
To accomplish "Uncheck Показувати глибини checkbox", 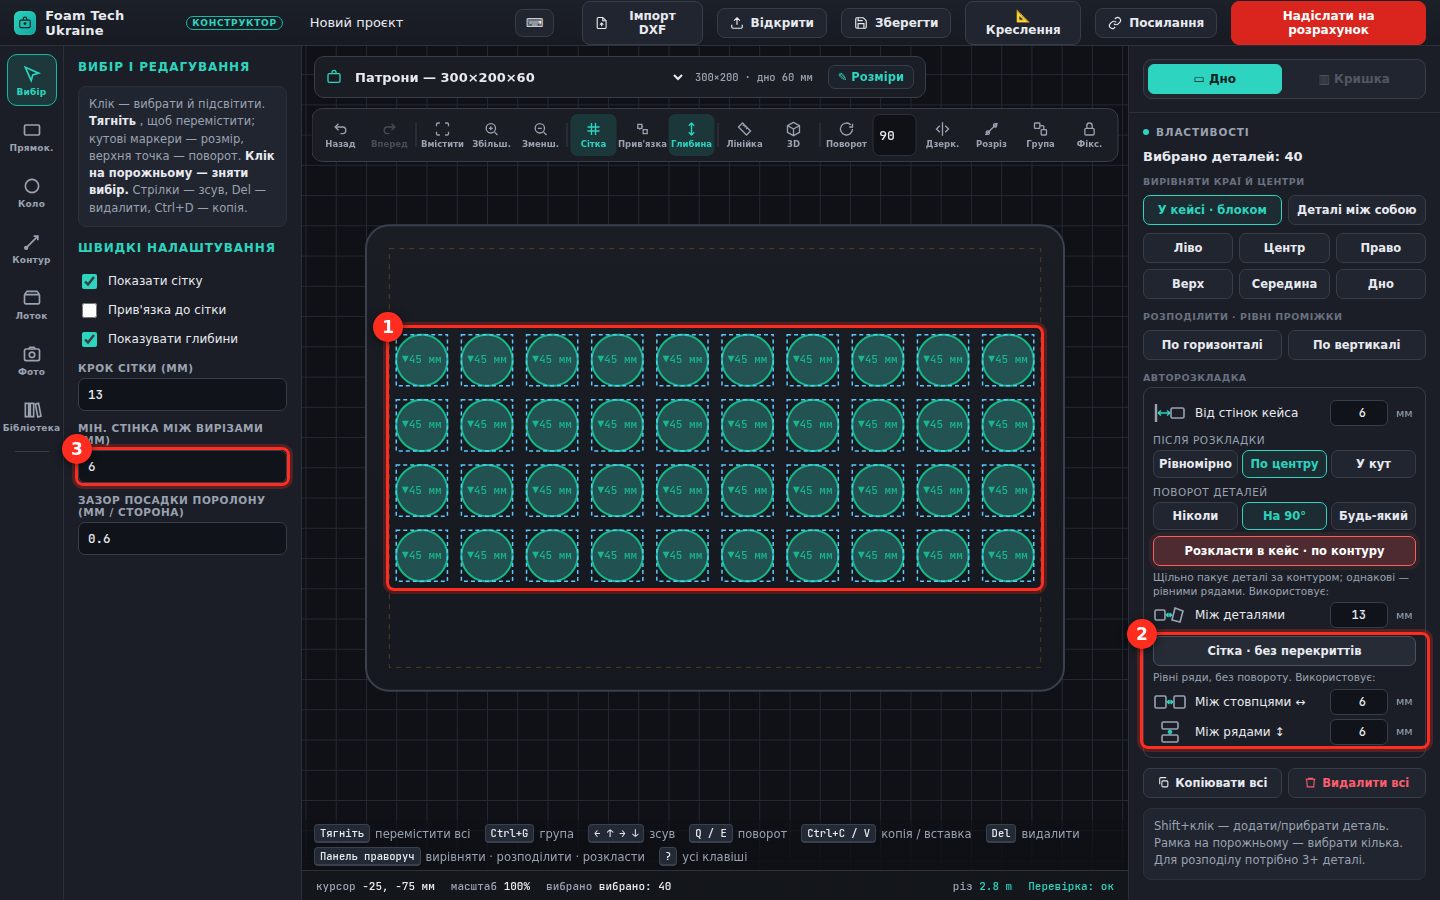I will tap(90, 339).
